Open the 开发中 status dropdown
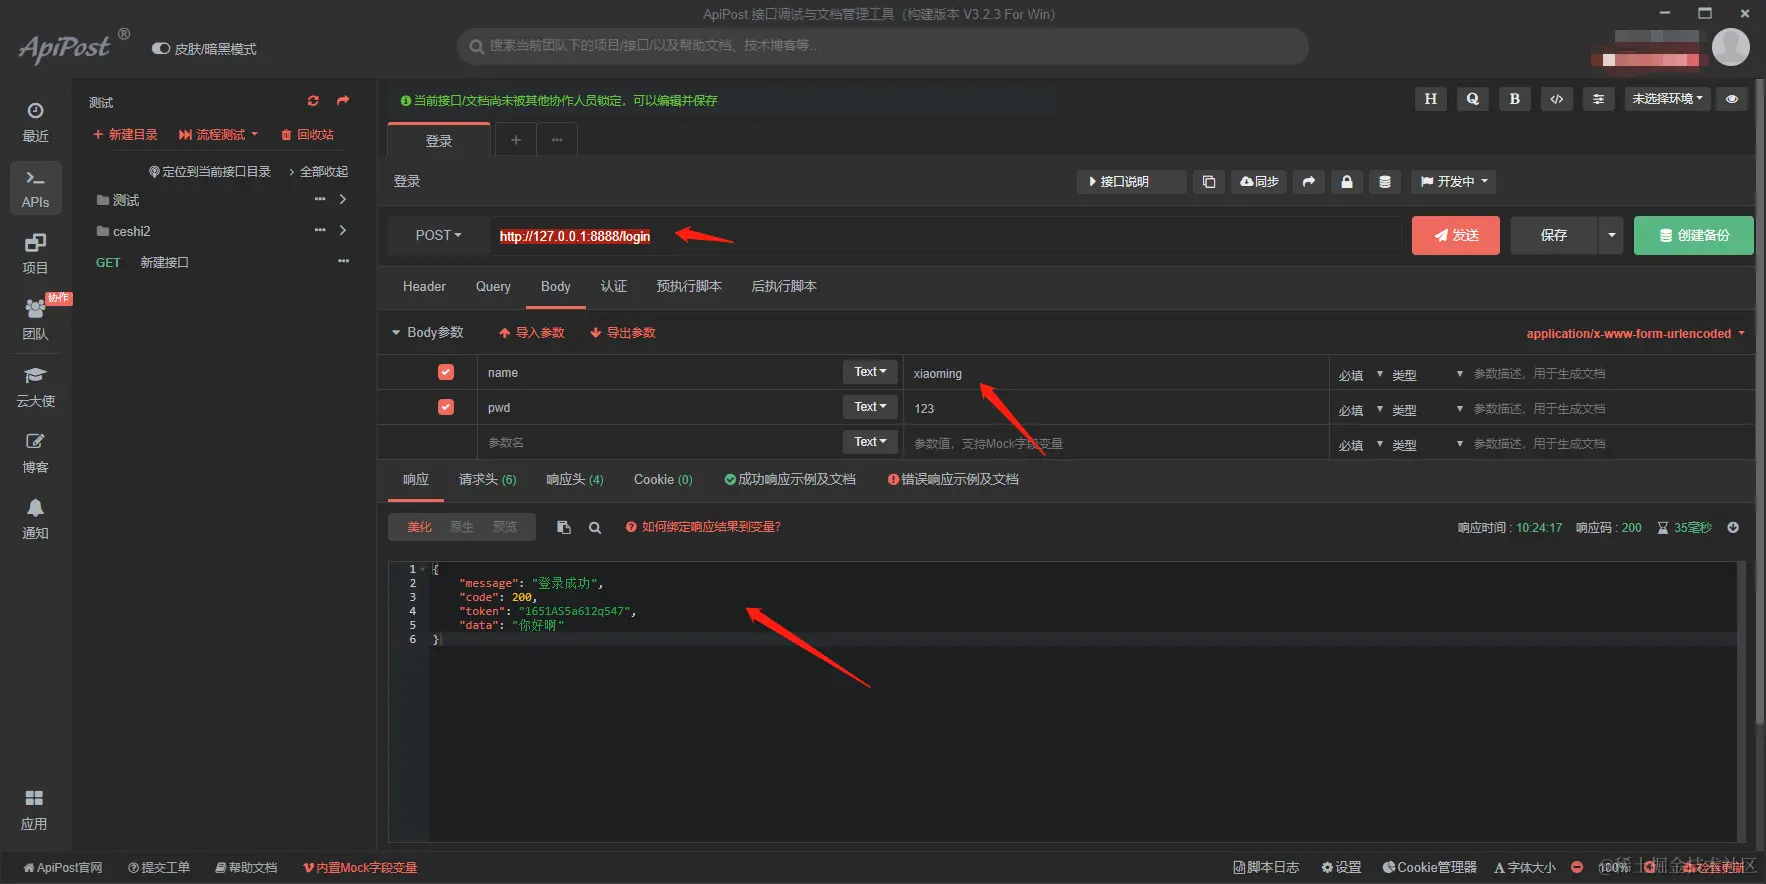This screenshot has width=1766, height=884. (1454, 182)
